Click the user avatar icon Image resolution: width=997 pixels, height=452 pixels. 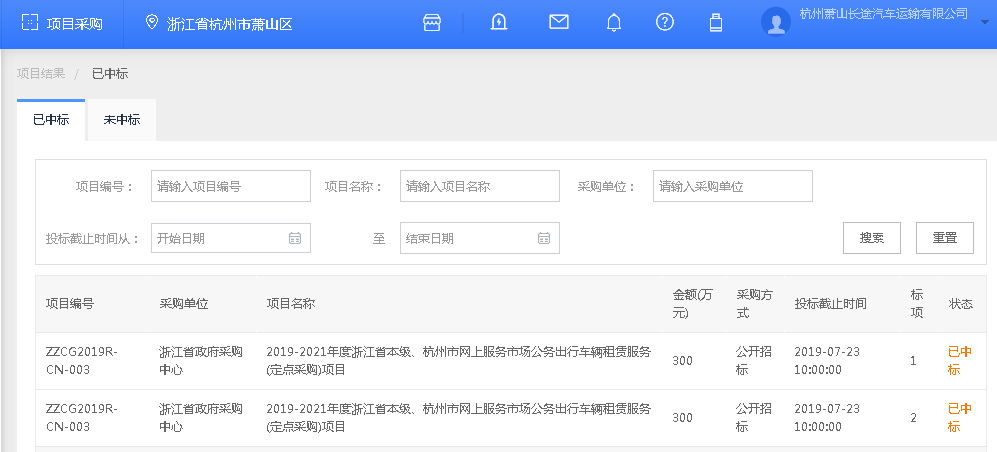[x=776, y=23]
